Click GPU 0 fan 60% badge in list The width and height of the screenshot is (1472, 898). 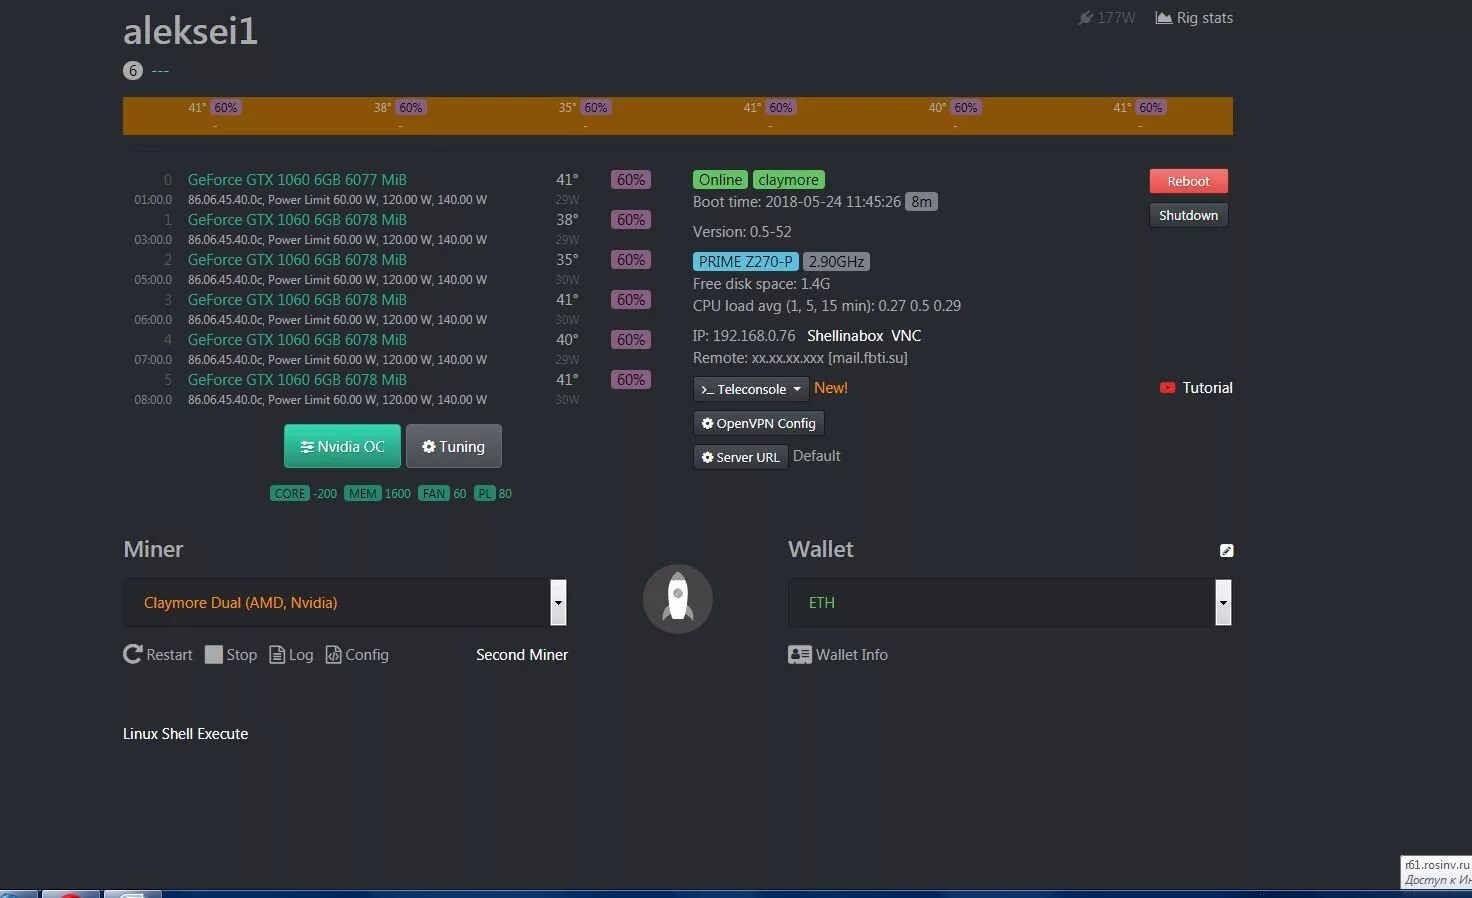pos(630,180)
